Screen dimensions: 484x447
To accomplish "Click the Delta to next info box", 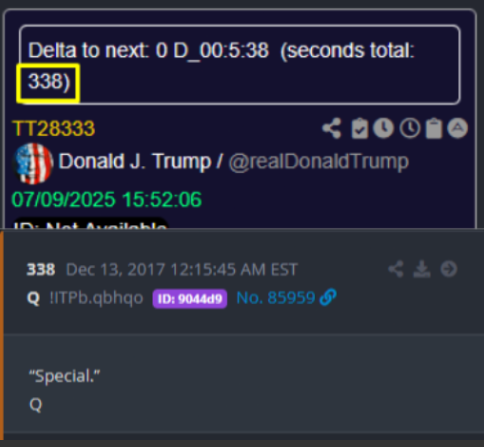I will (240, 65).
